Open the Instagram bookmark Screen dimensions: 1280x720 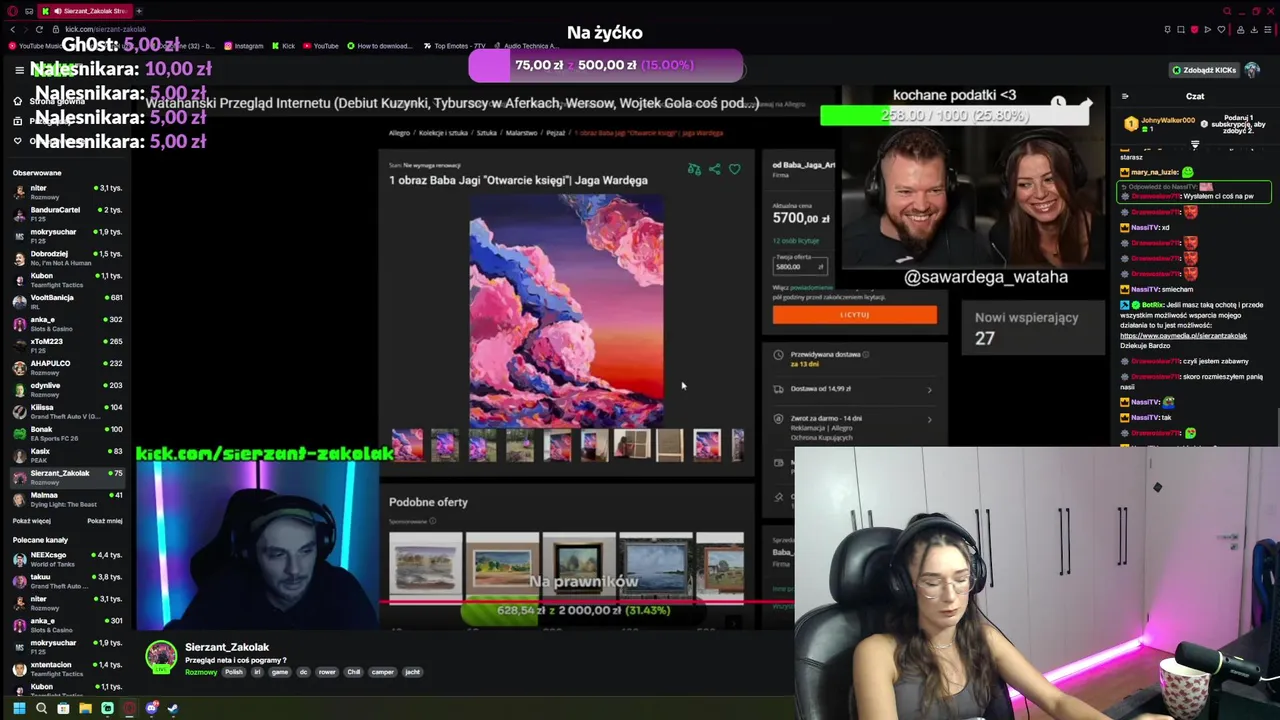click(x=243, y=46)
